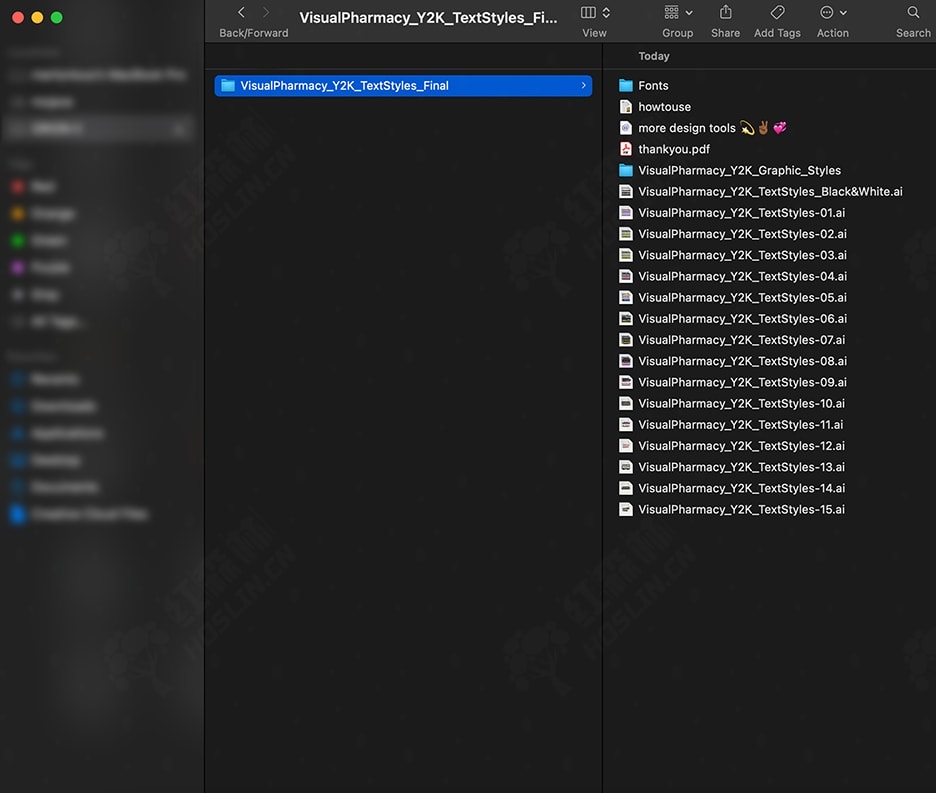Select TextStyles-02.ai file icon
Viewport: 936px width, 793px height.
point(626,234)
